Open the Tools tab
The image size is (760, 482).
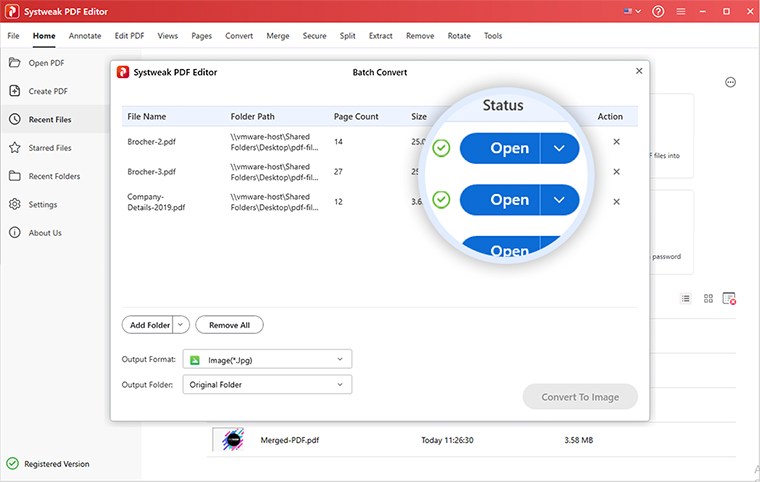pyautogui.click(x=493, y=36)
